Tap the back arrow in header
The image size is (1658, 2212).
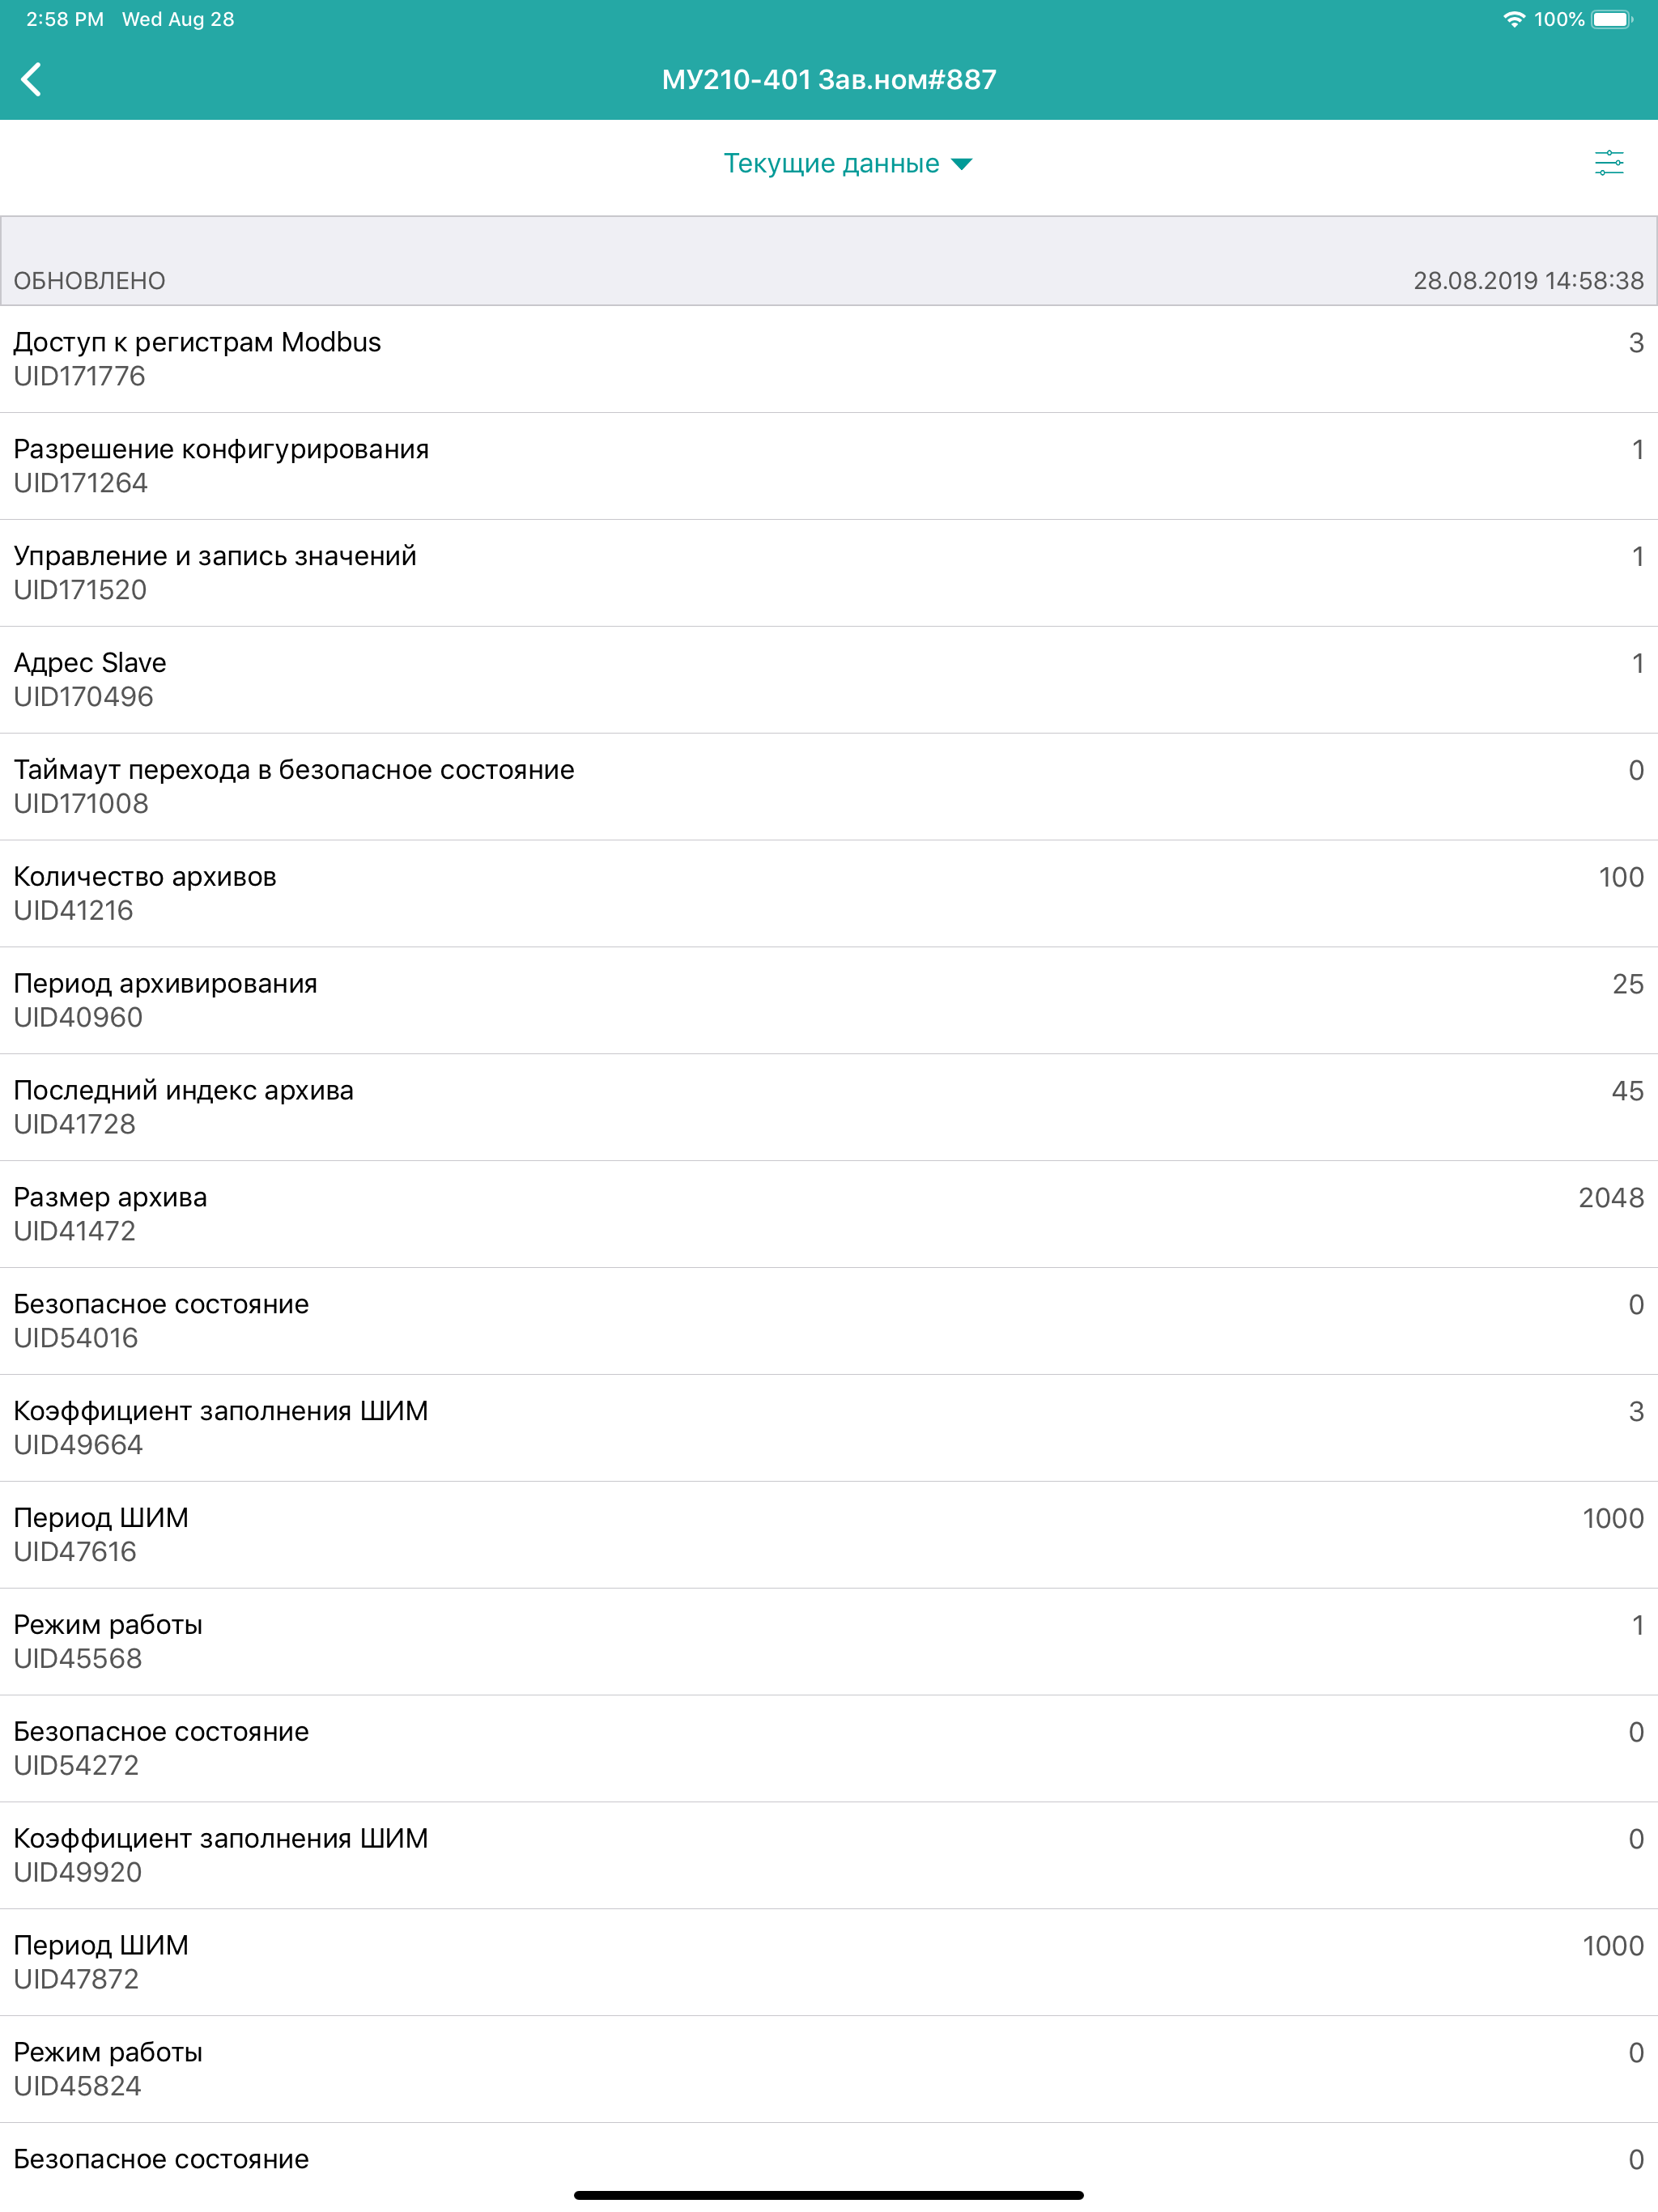31,79
